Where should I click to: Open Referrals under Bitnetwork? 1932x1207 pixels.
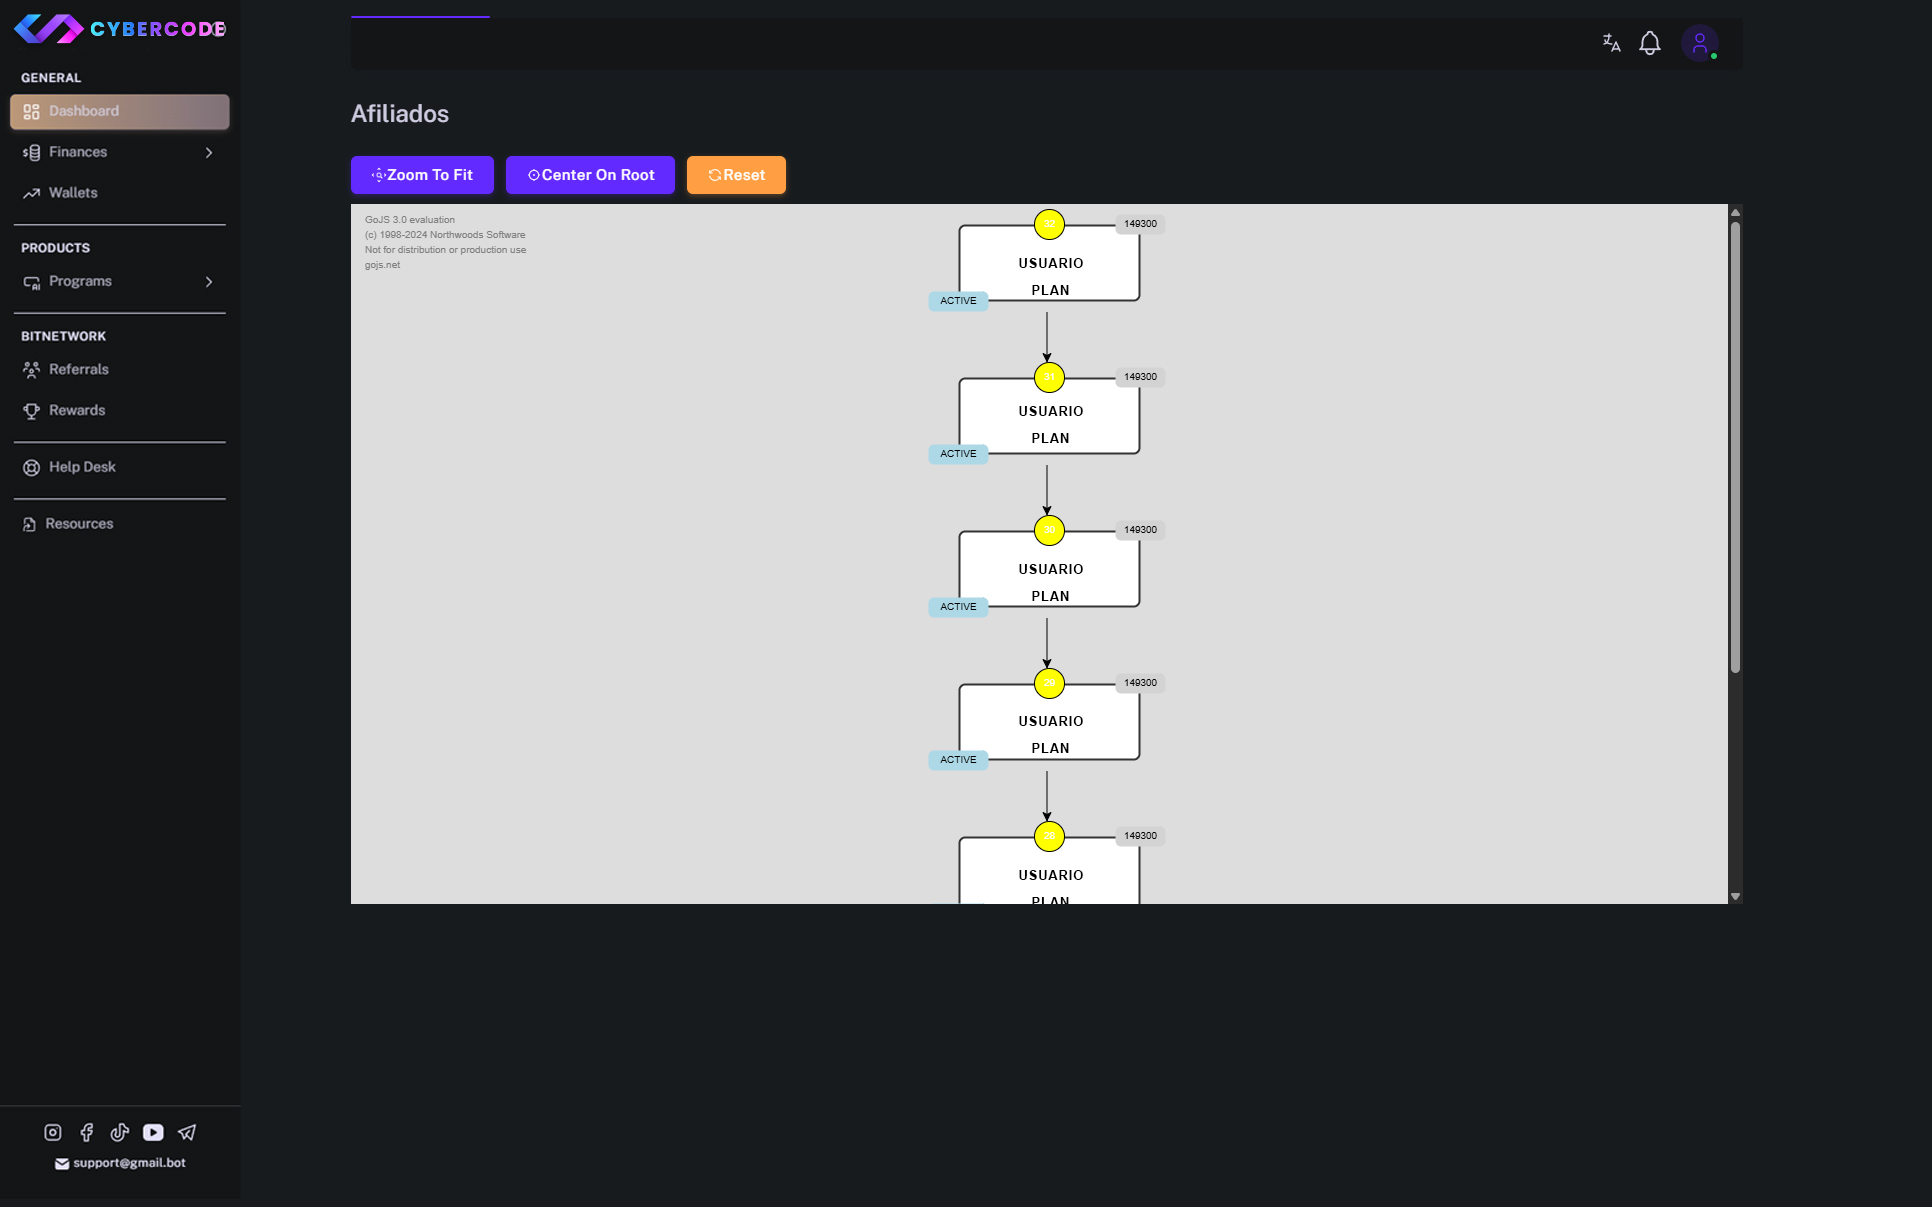click(x=78, y=370)
